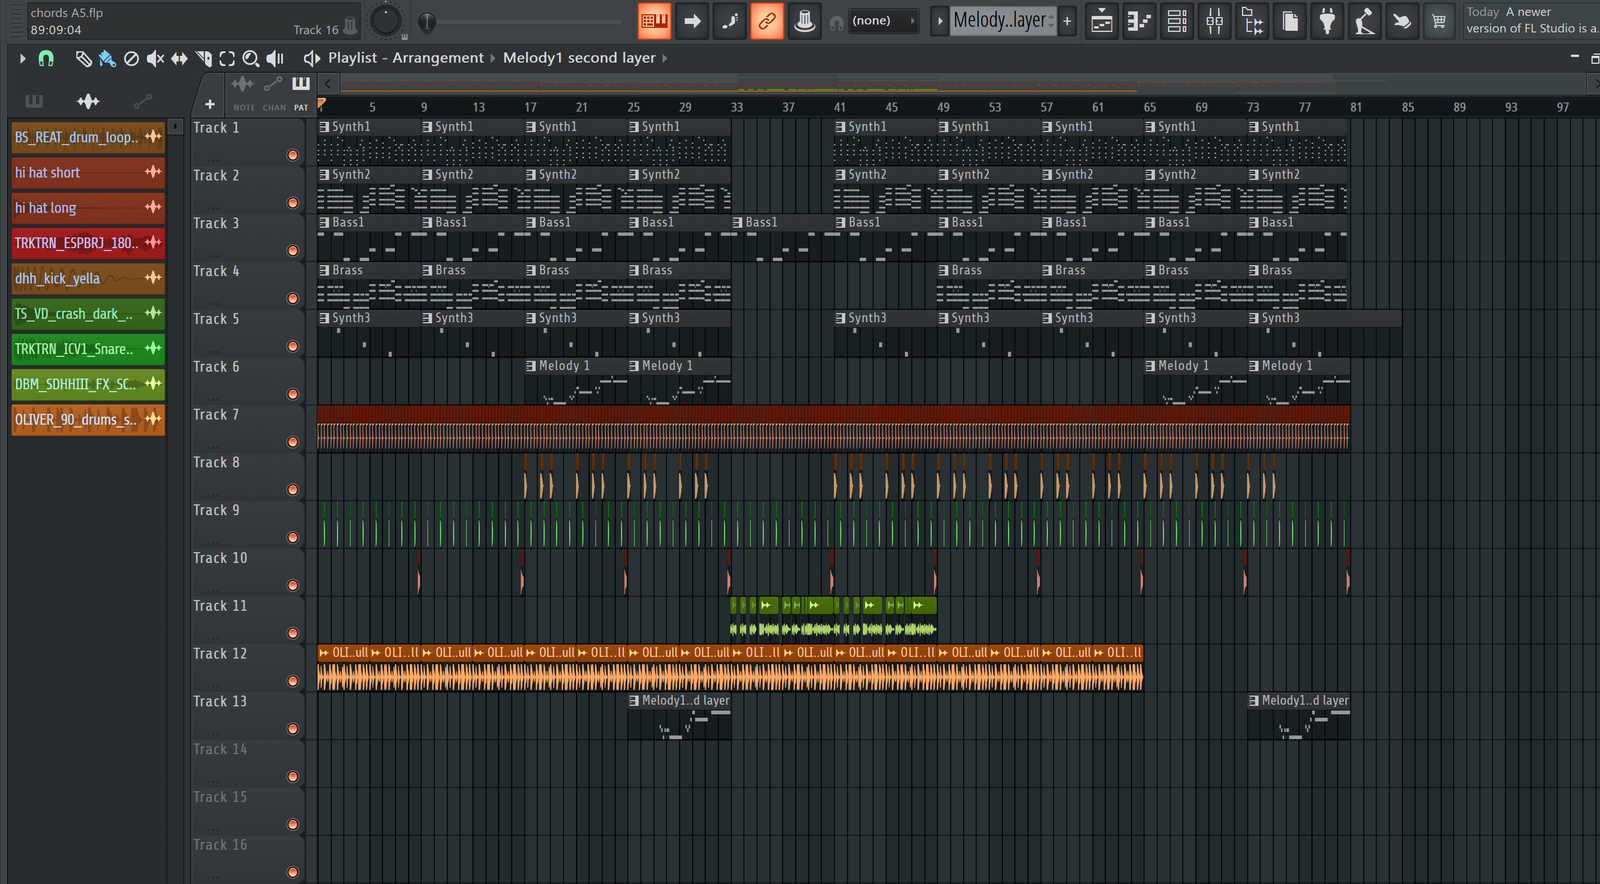The width and height of the screenshot is (1600, 884).
Task: Select the Paint brush tool
Action: (x=107, y=58)
